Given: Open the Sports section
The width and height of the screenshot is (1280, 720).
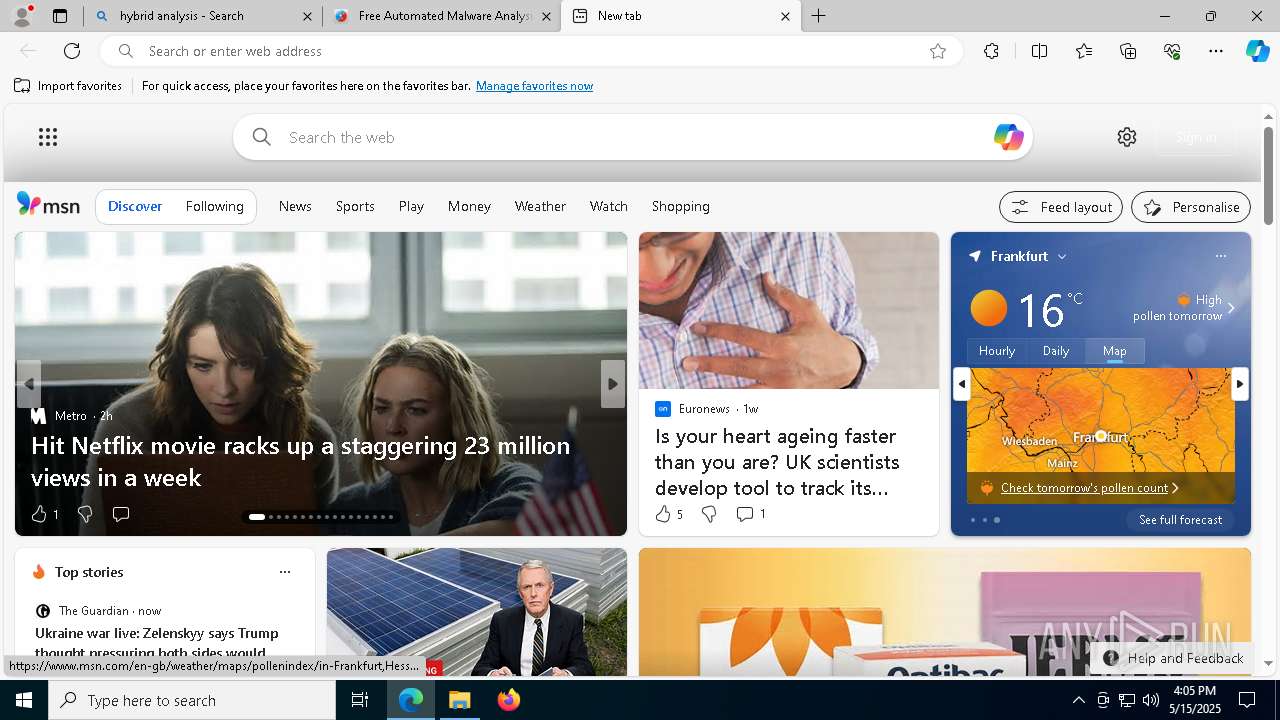Looking at the screenshot, I should click(355, 206).
